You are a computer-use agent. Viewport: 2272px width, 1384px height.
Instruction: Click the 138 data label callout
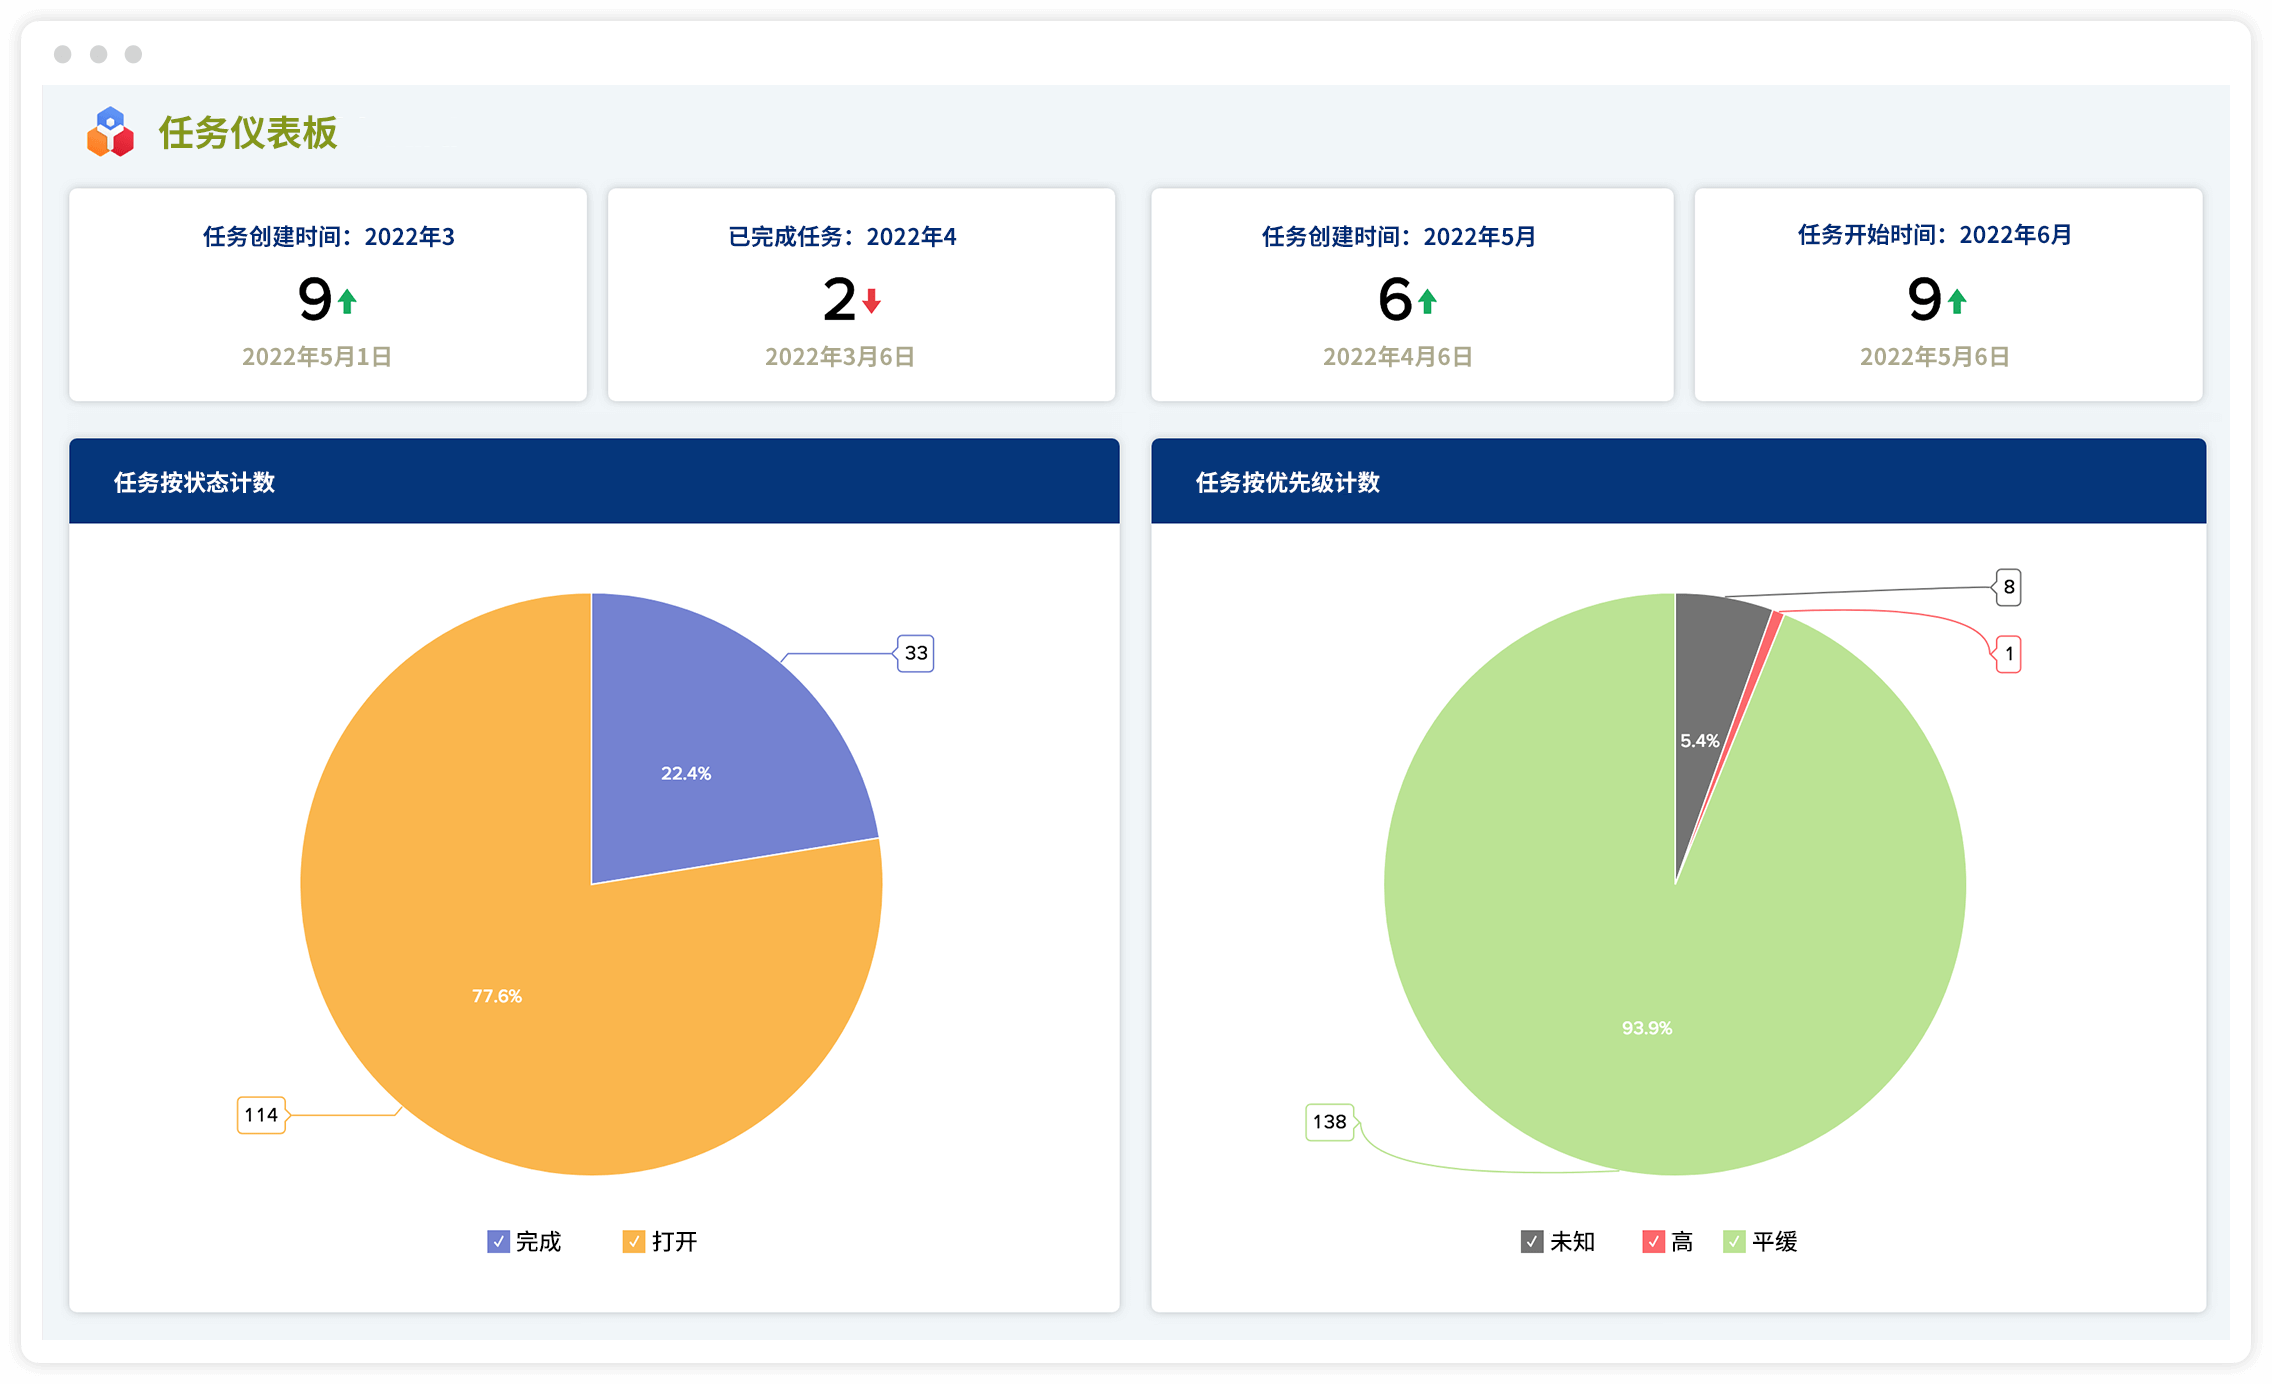tap(1329, 1122)
